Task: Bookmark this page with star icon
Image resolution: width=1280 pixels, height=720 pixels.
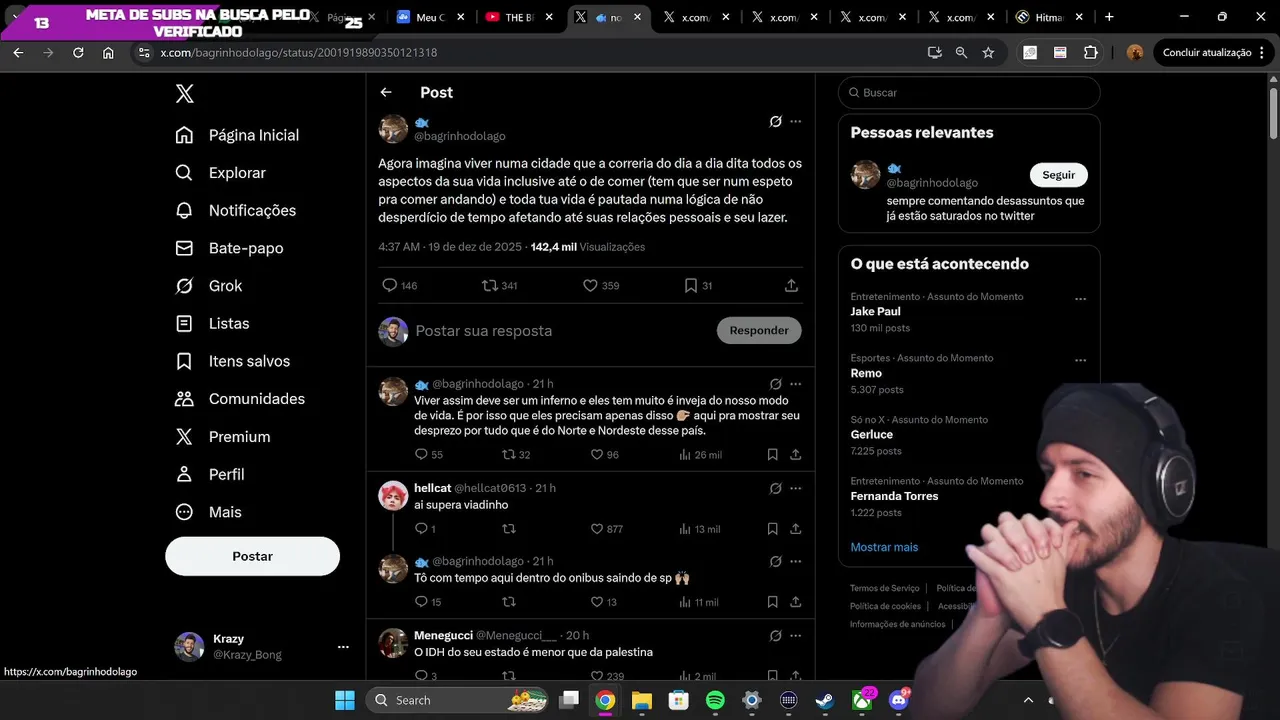Action: pos(988,52)
